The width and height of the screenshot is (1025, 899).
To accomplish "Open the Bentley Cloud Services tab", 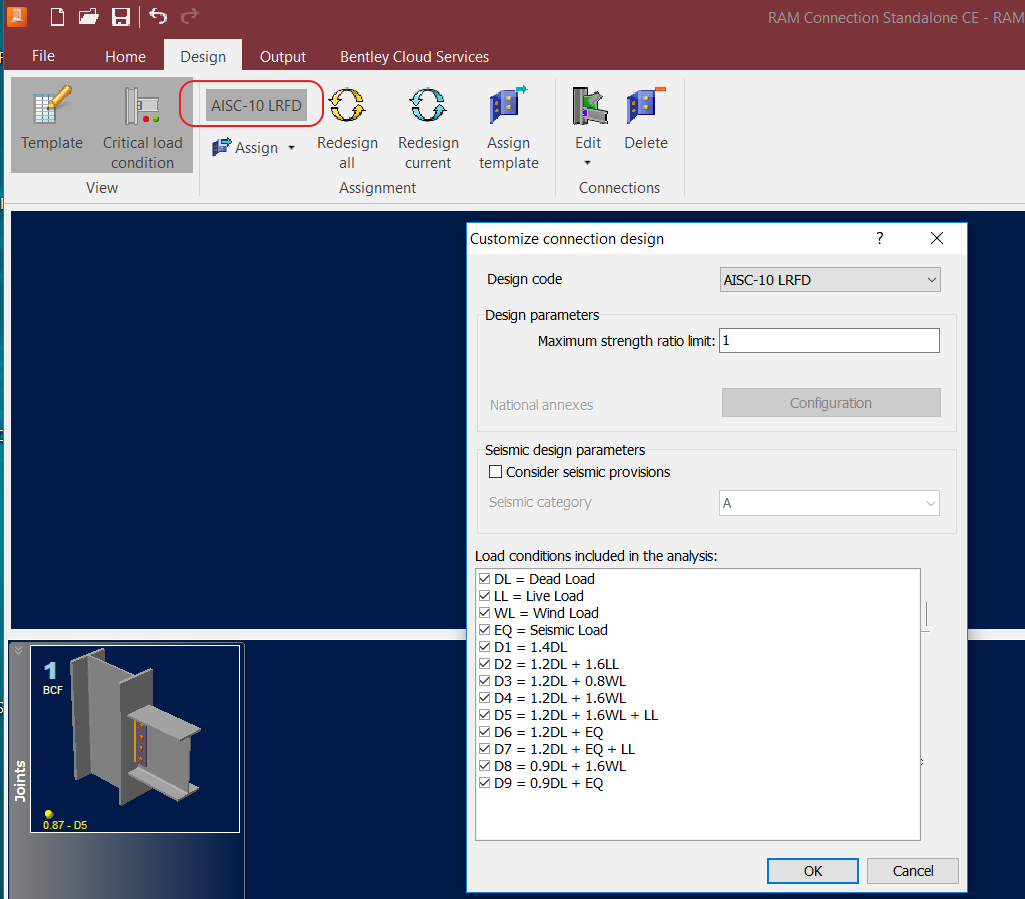I will coord(414,57).
